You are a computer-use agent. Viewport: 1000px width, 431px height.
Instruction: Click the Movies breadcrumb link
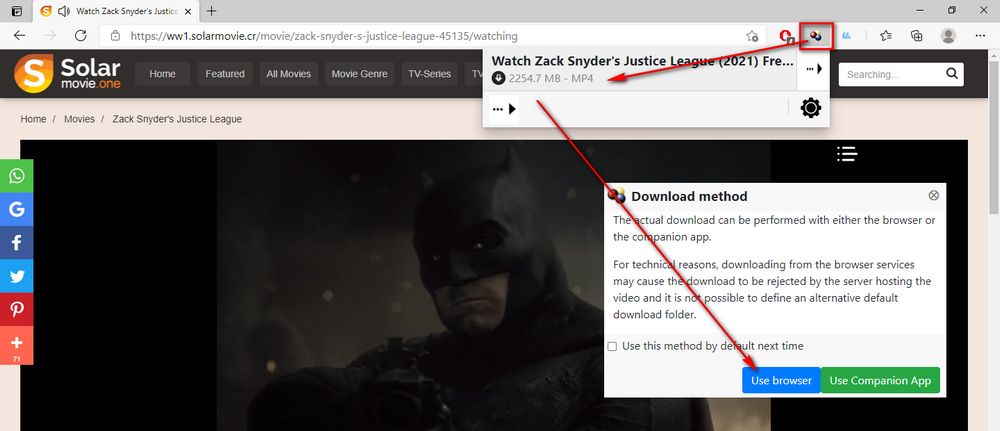click(79, 119)
